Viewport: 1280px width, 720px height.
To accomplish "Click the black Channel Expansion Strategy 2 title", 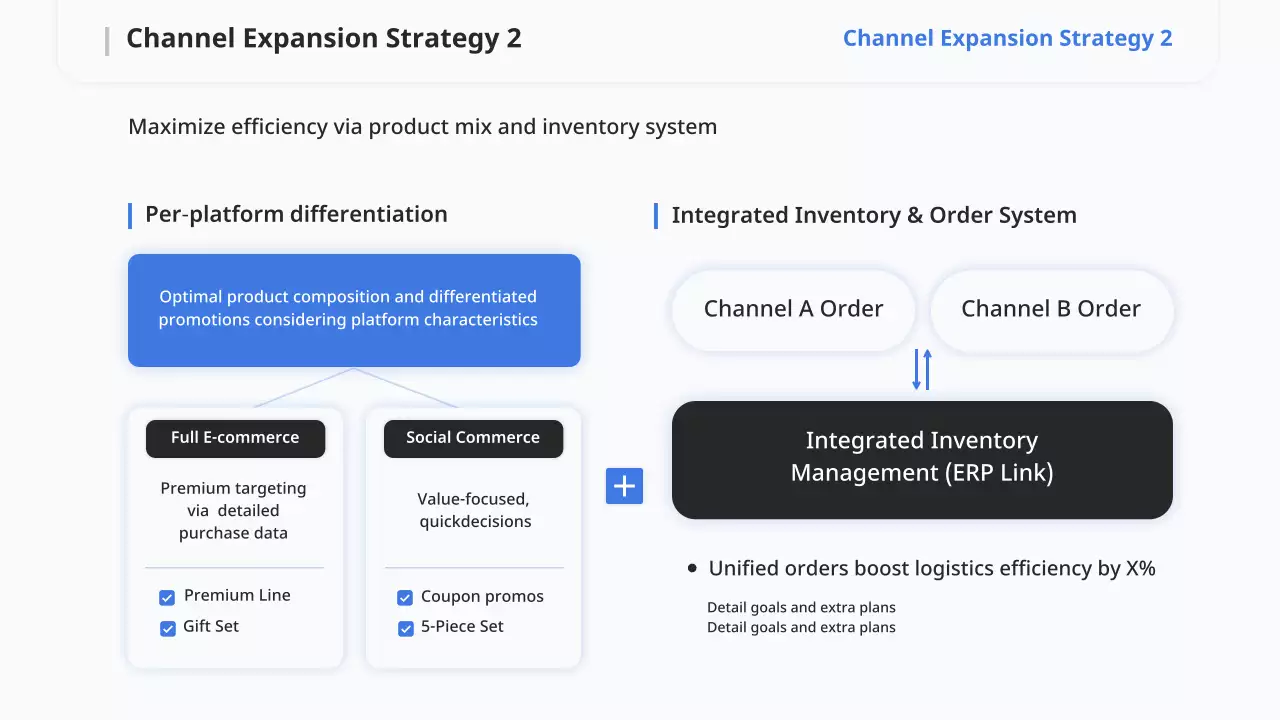I will click(324, 39).
